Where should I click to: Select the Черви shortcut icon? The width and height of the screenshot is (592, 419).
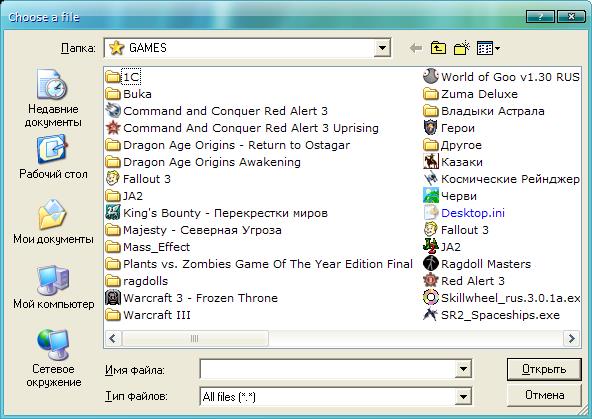[x=430, y=196]
